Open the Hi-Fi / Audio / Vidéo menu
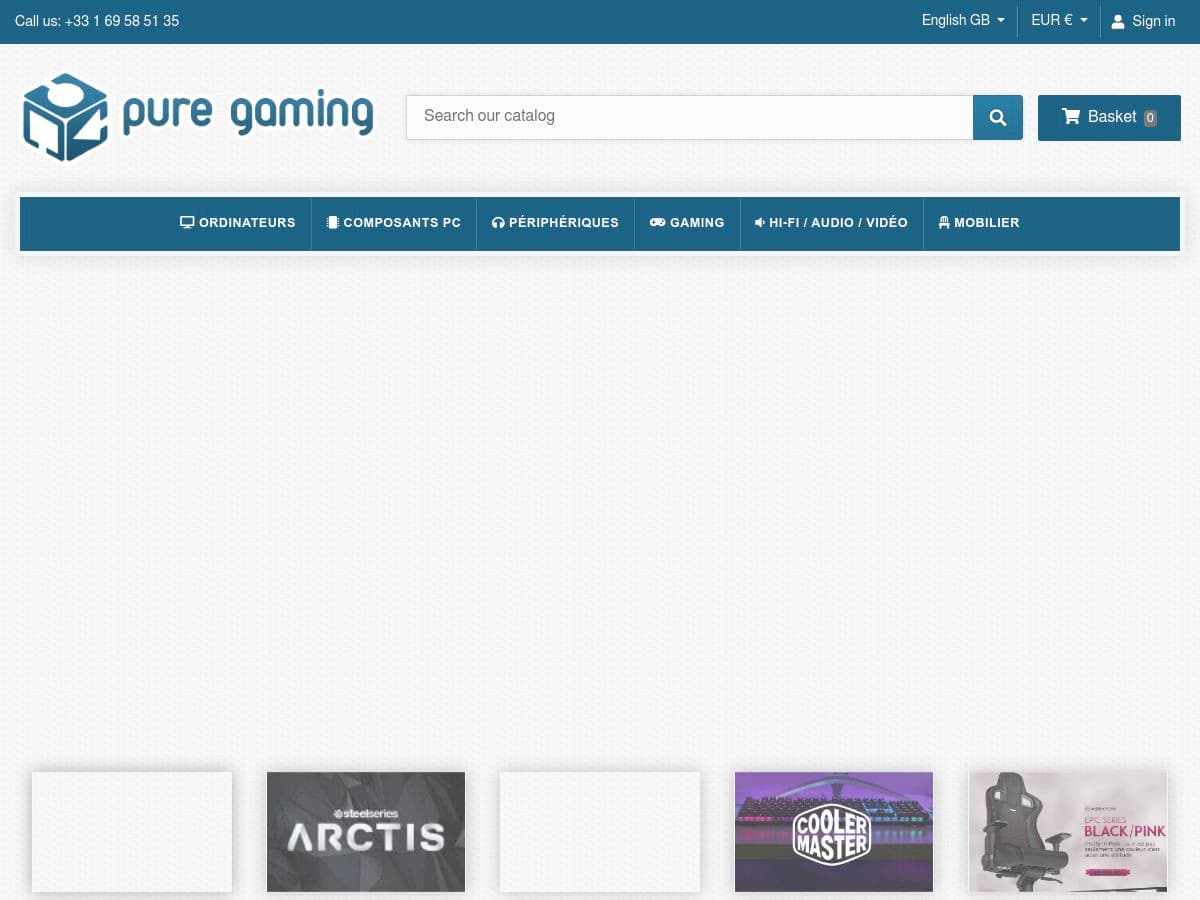1200x900 pixels. [x=831, y=223]
